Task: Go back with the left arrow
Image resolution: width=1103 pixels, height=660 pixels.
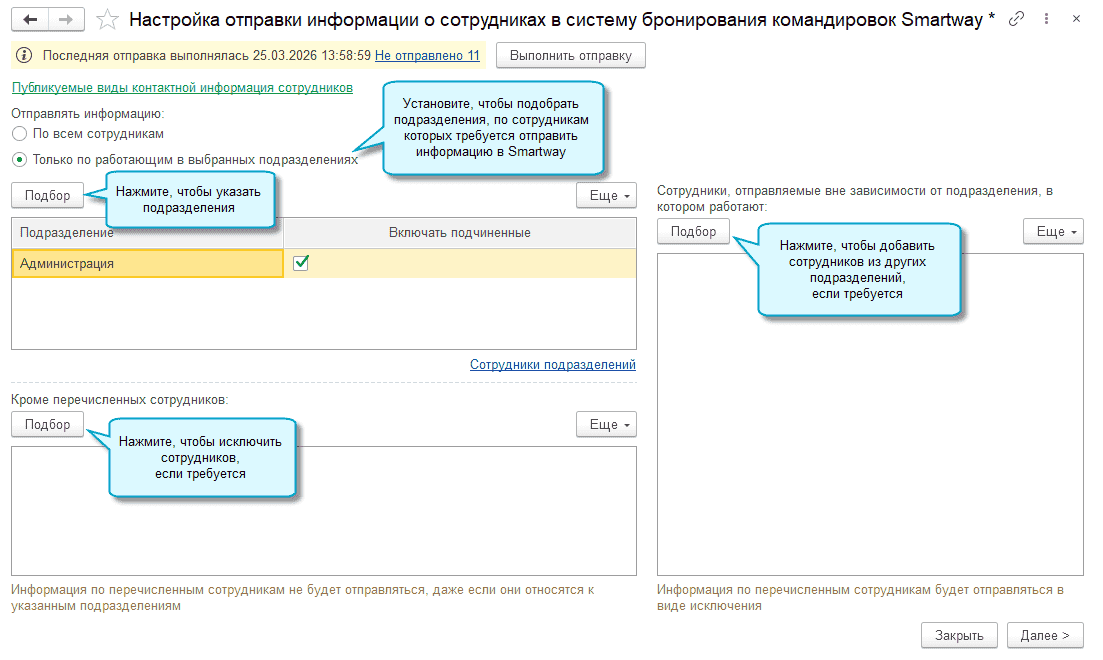Action: click(30, 19)
